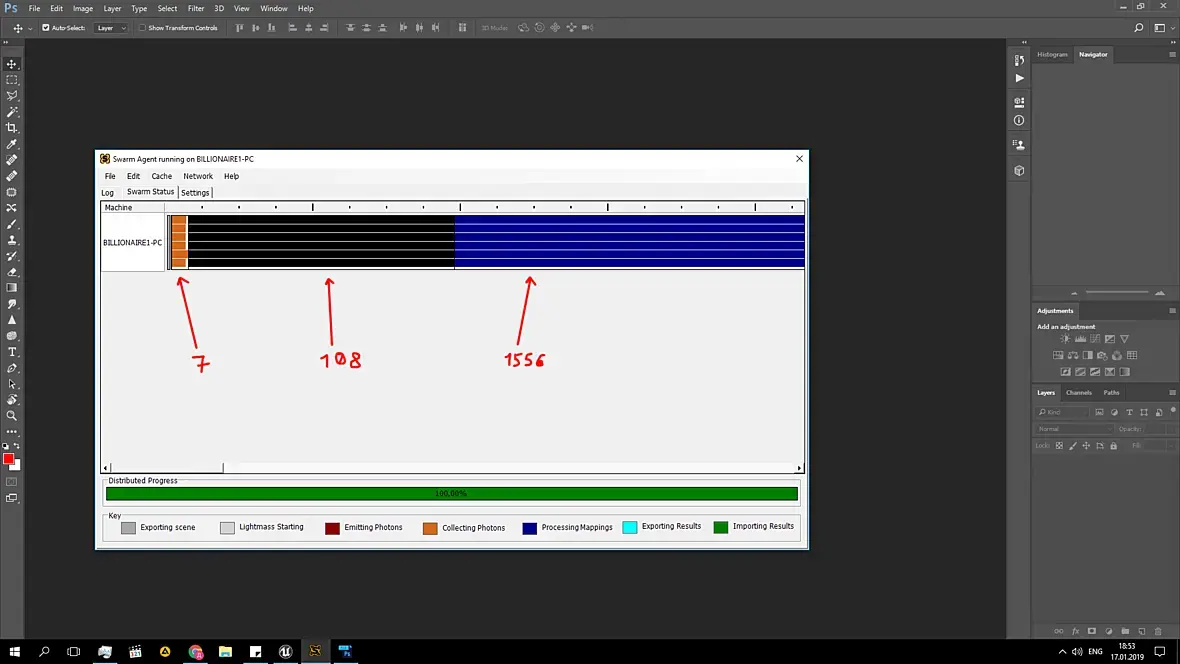Add a Curves adjustment
The width and height of the screenshot is (1180, 664).
[1095, 339]
